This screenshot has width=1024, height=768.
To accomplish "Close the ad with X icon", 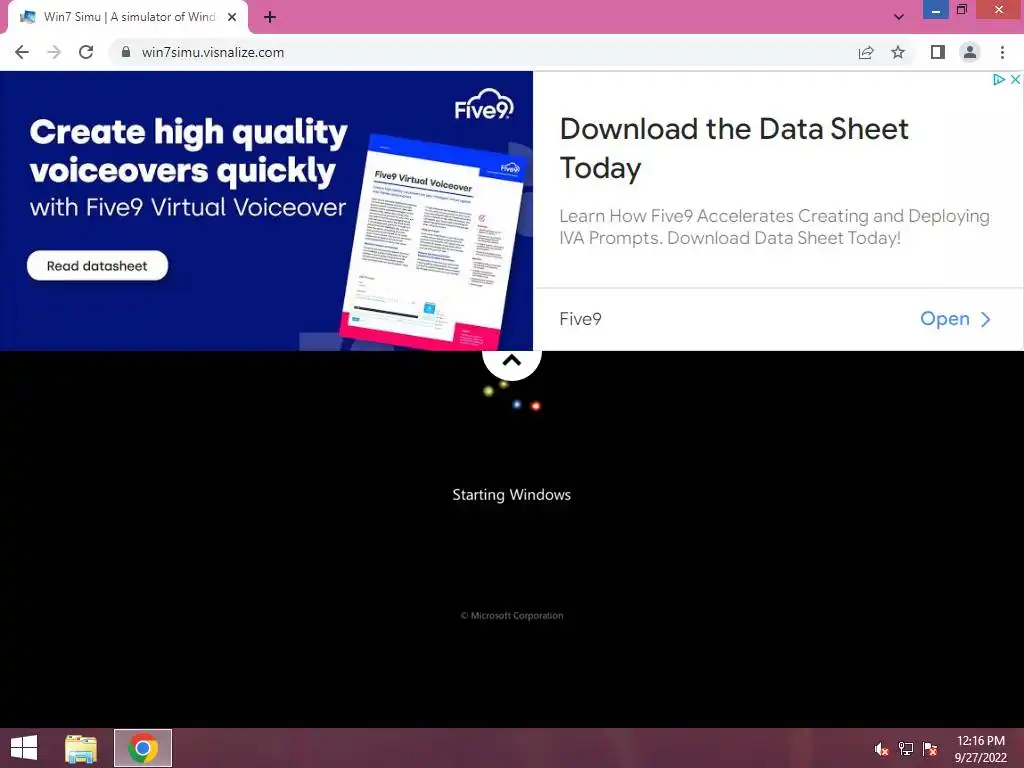I will click(1015, 79).
